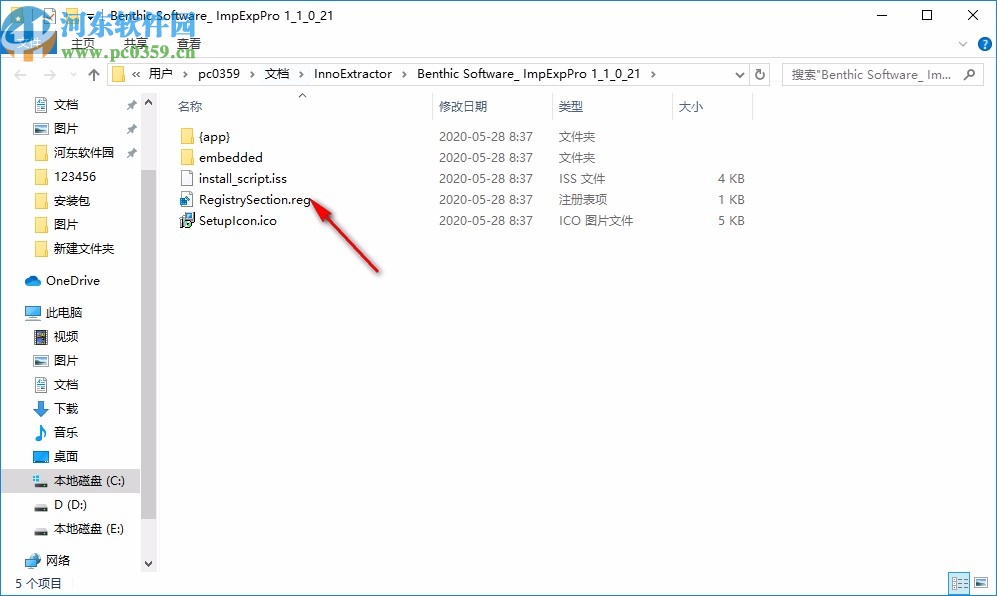
Task: Open the install_script.iss file
Action: tap(238, 178)
